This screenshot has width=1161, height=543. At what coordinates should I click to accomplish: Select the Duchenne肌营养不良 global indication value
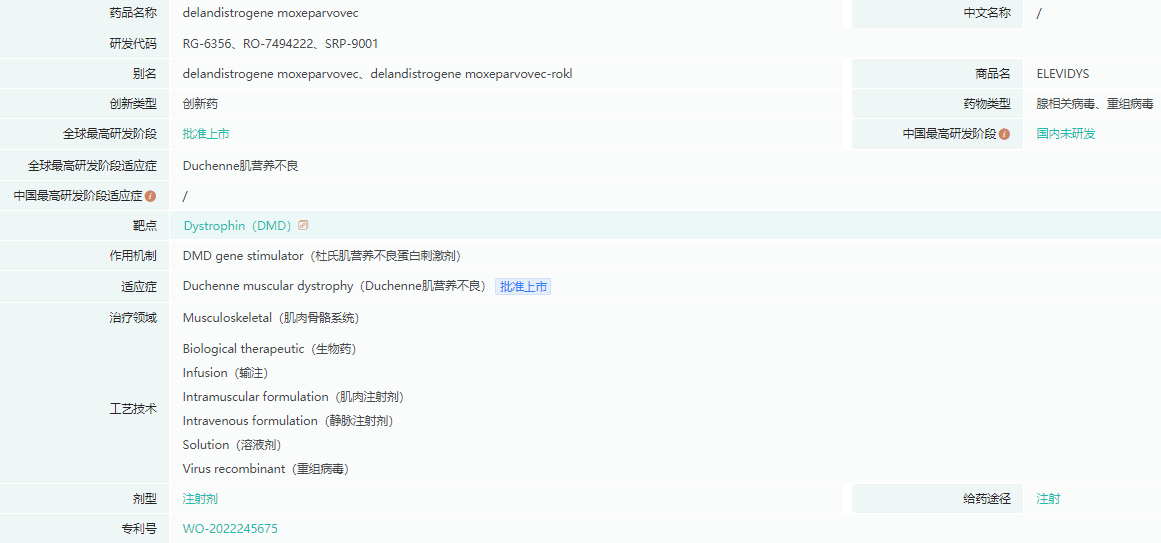click(241, 166)
